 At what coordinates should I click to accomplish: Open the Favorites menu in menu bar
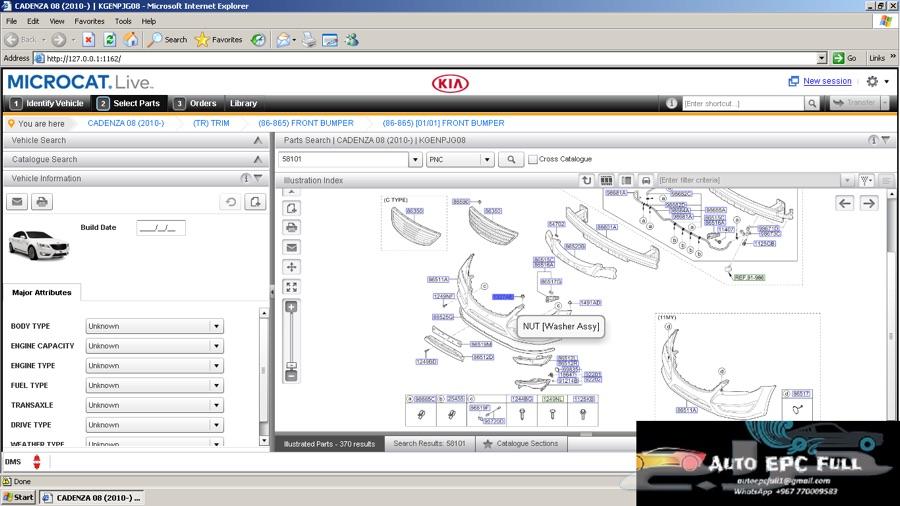point(90,21)
